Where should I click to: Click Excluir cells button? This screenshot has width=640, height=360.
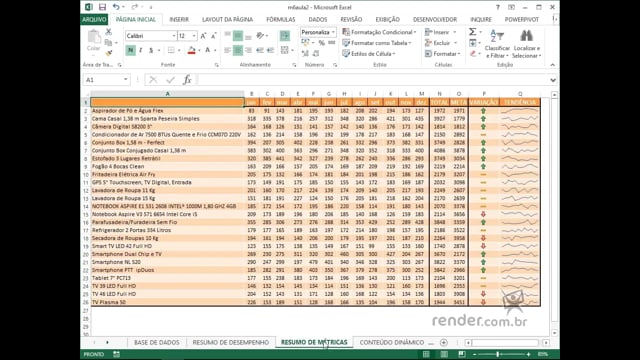point(441,43)
